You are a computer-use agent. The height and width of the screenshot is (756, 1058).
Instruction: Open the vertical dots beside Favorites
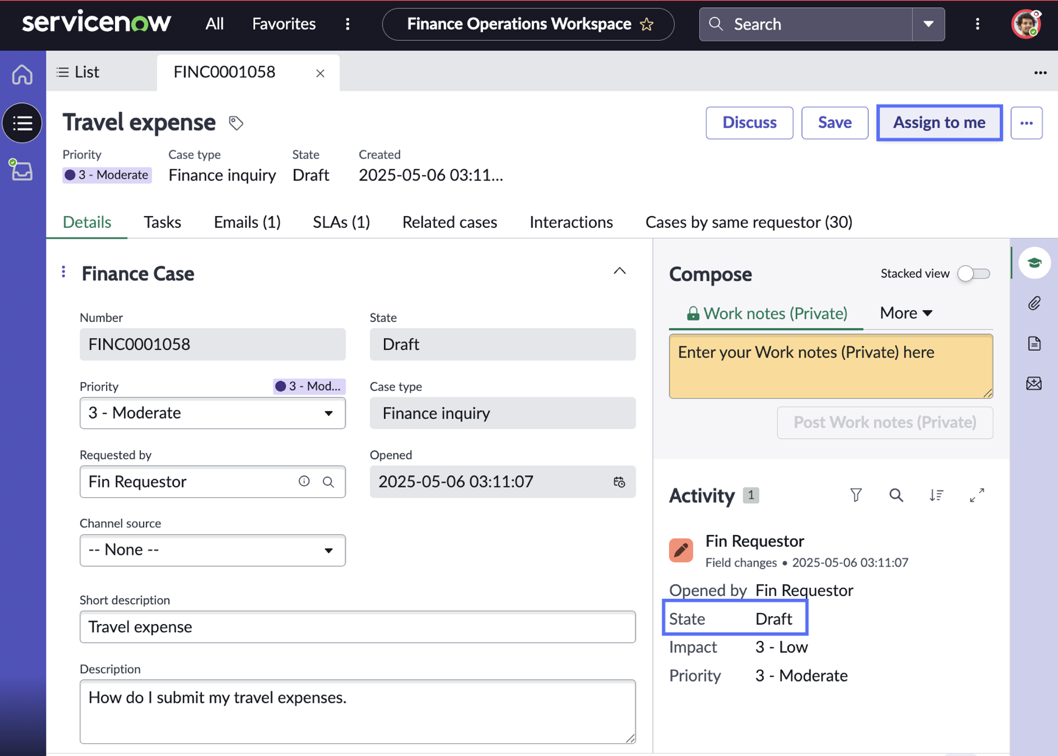click(347, 24)
